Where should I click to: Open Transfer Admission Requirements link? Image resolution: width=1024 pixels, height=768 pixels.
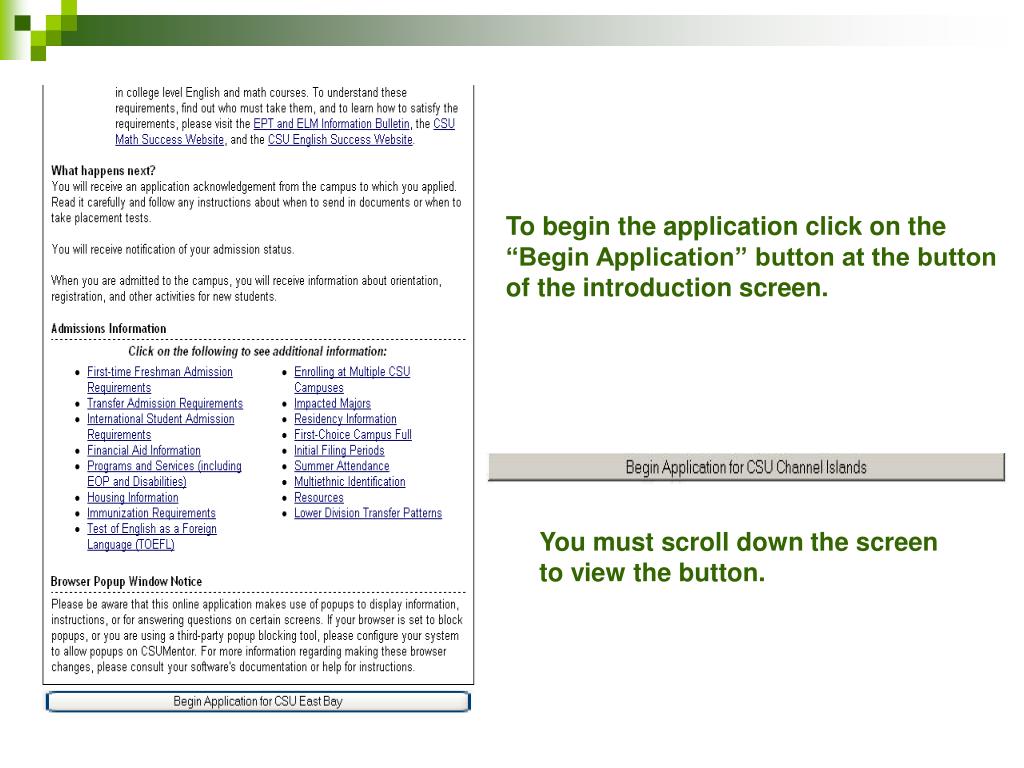(165, 403)
